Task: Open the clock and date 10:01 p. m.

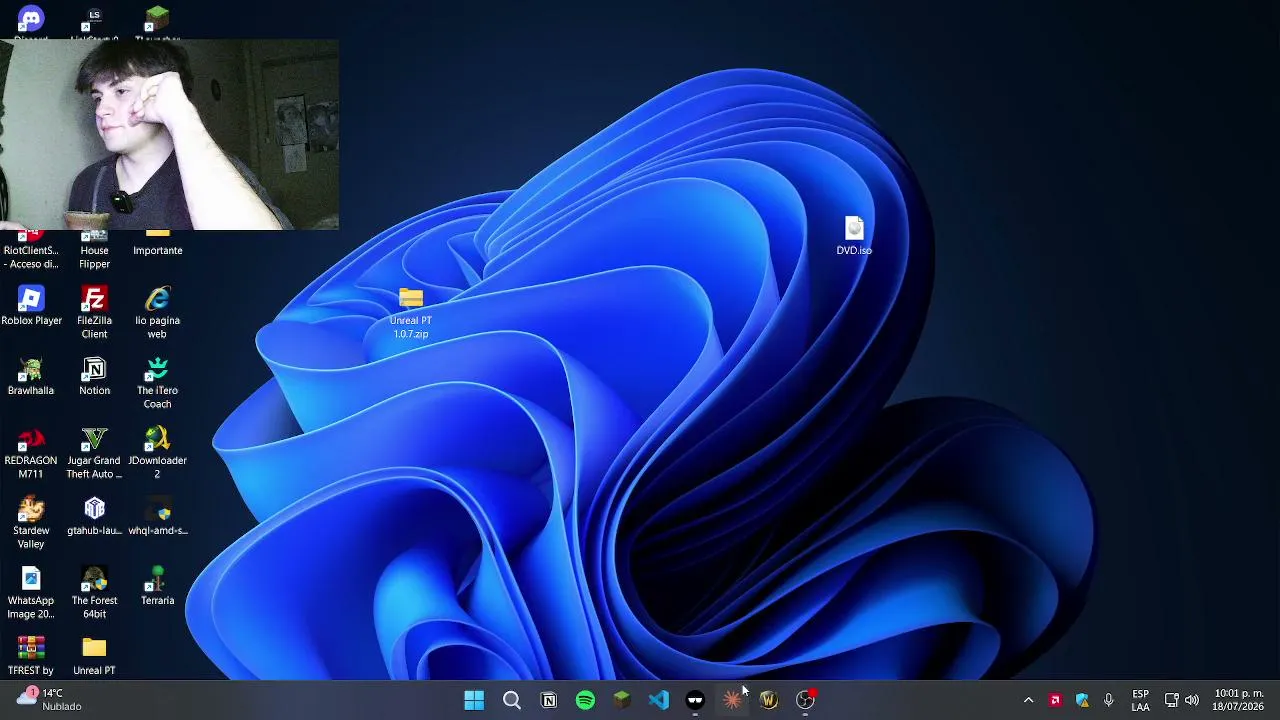Action: [1238, 700]
